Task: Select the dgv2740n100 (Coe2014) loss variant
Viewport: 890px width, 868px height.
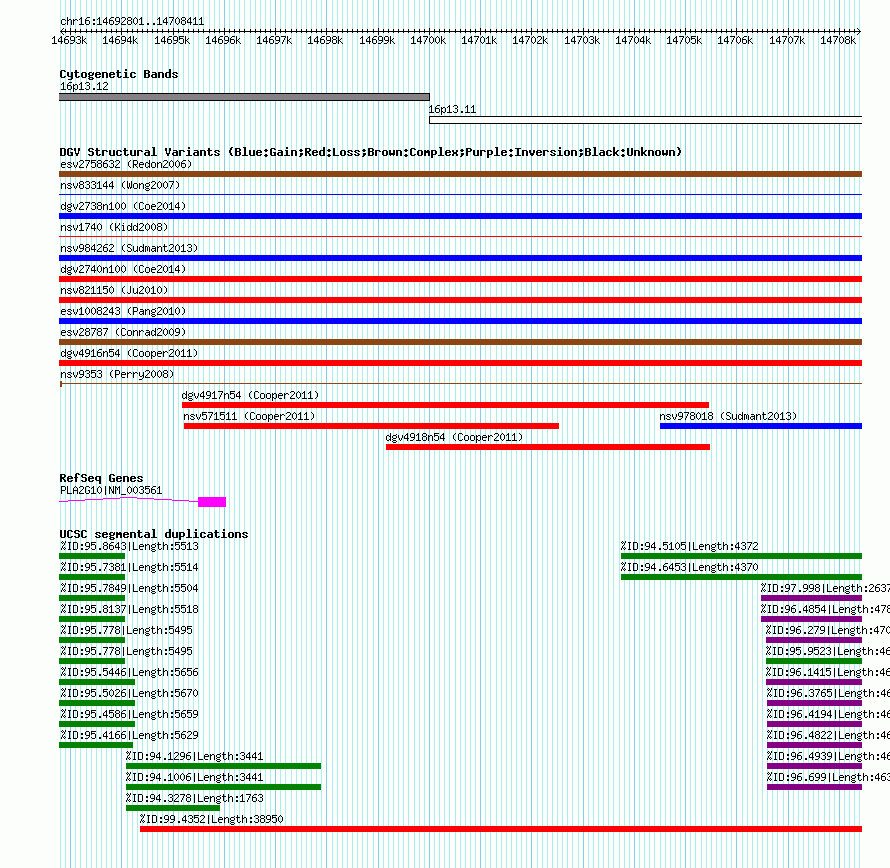Action: click(x=460, y=279)
